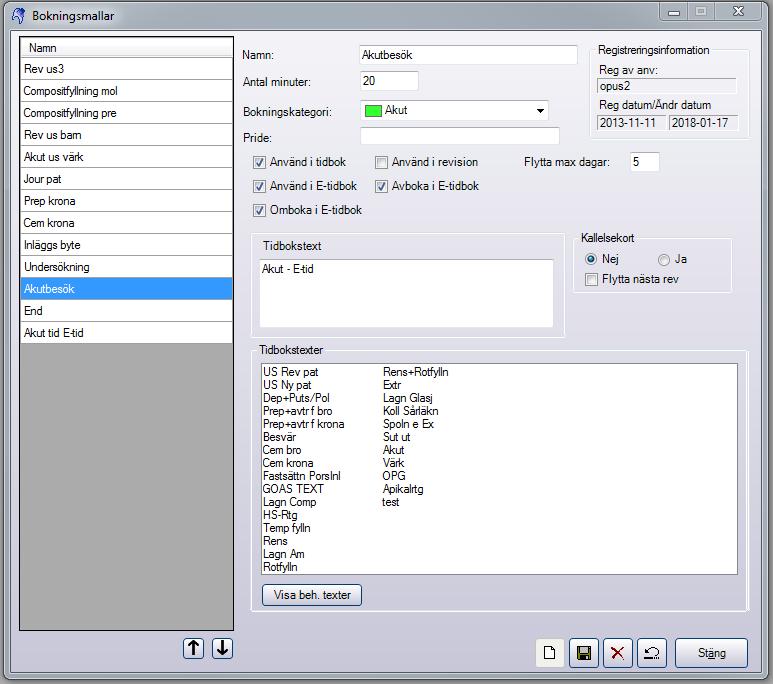Click the Visa beh. texter button

click(x=312, y=595)
